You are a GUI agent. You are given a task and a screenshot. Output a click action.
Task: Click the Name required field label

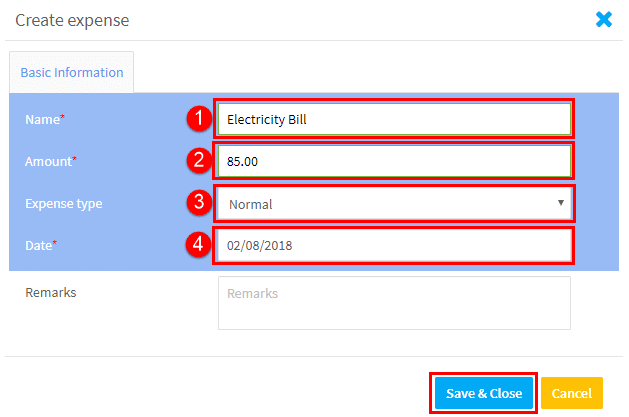[45, 119]
